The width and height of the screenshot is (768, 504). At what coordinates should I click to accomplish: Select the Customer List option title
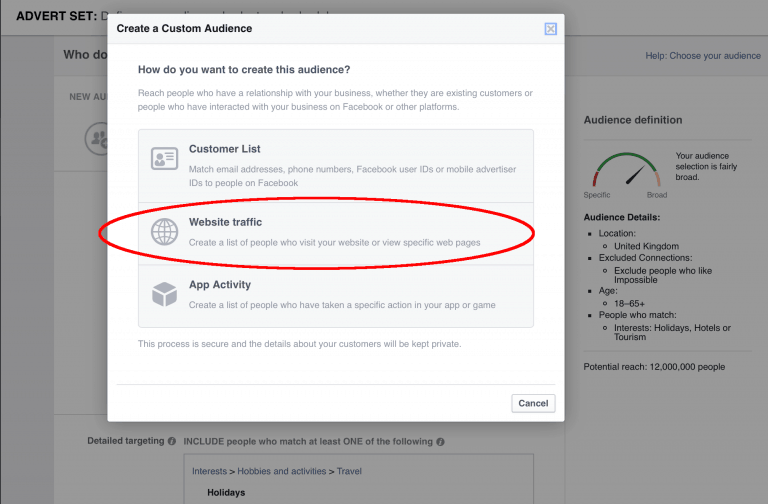click(x=224, y=149)
